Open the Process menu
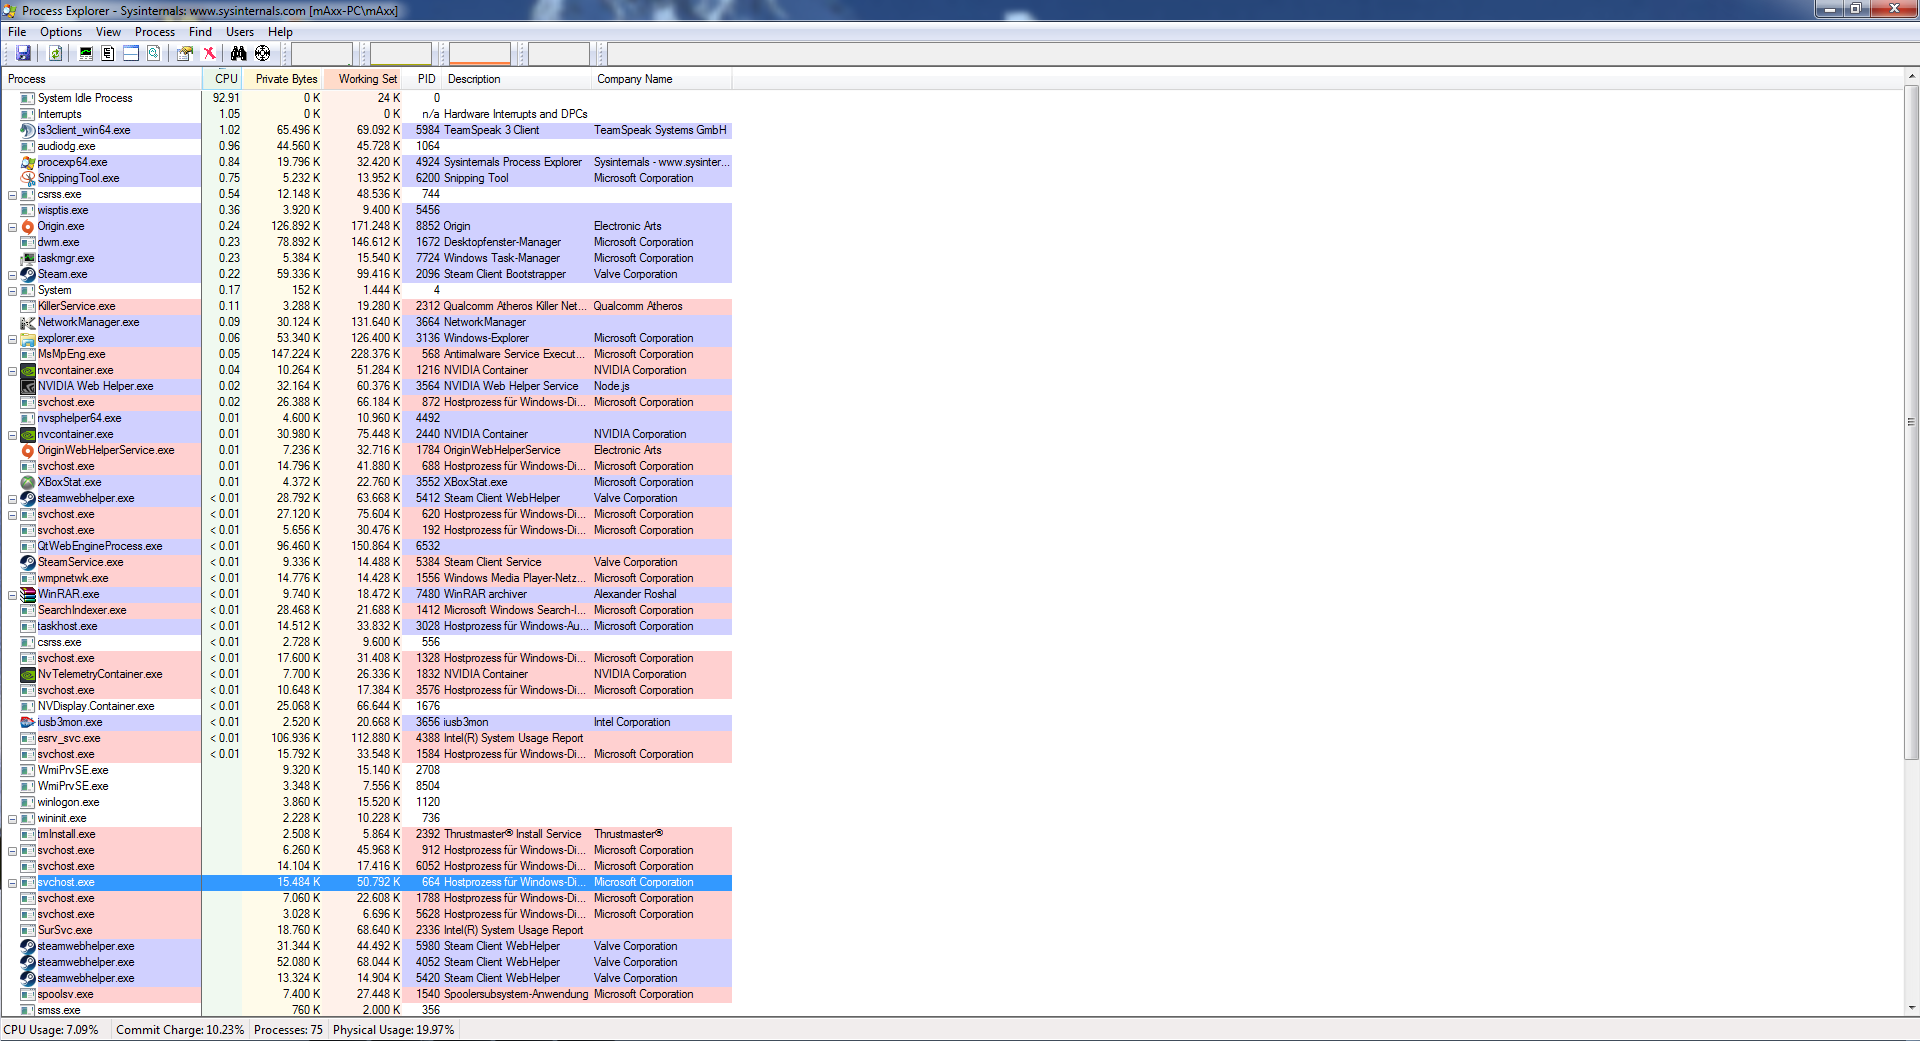This screenshot has height=1041, width=1920. point(155,32)
